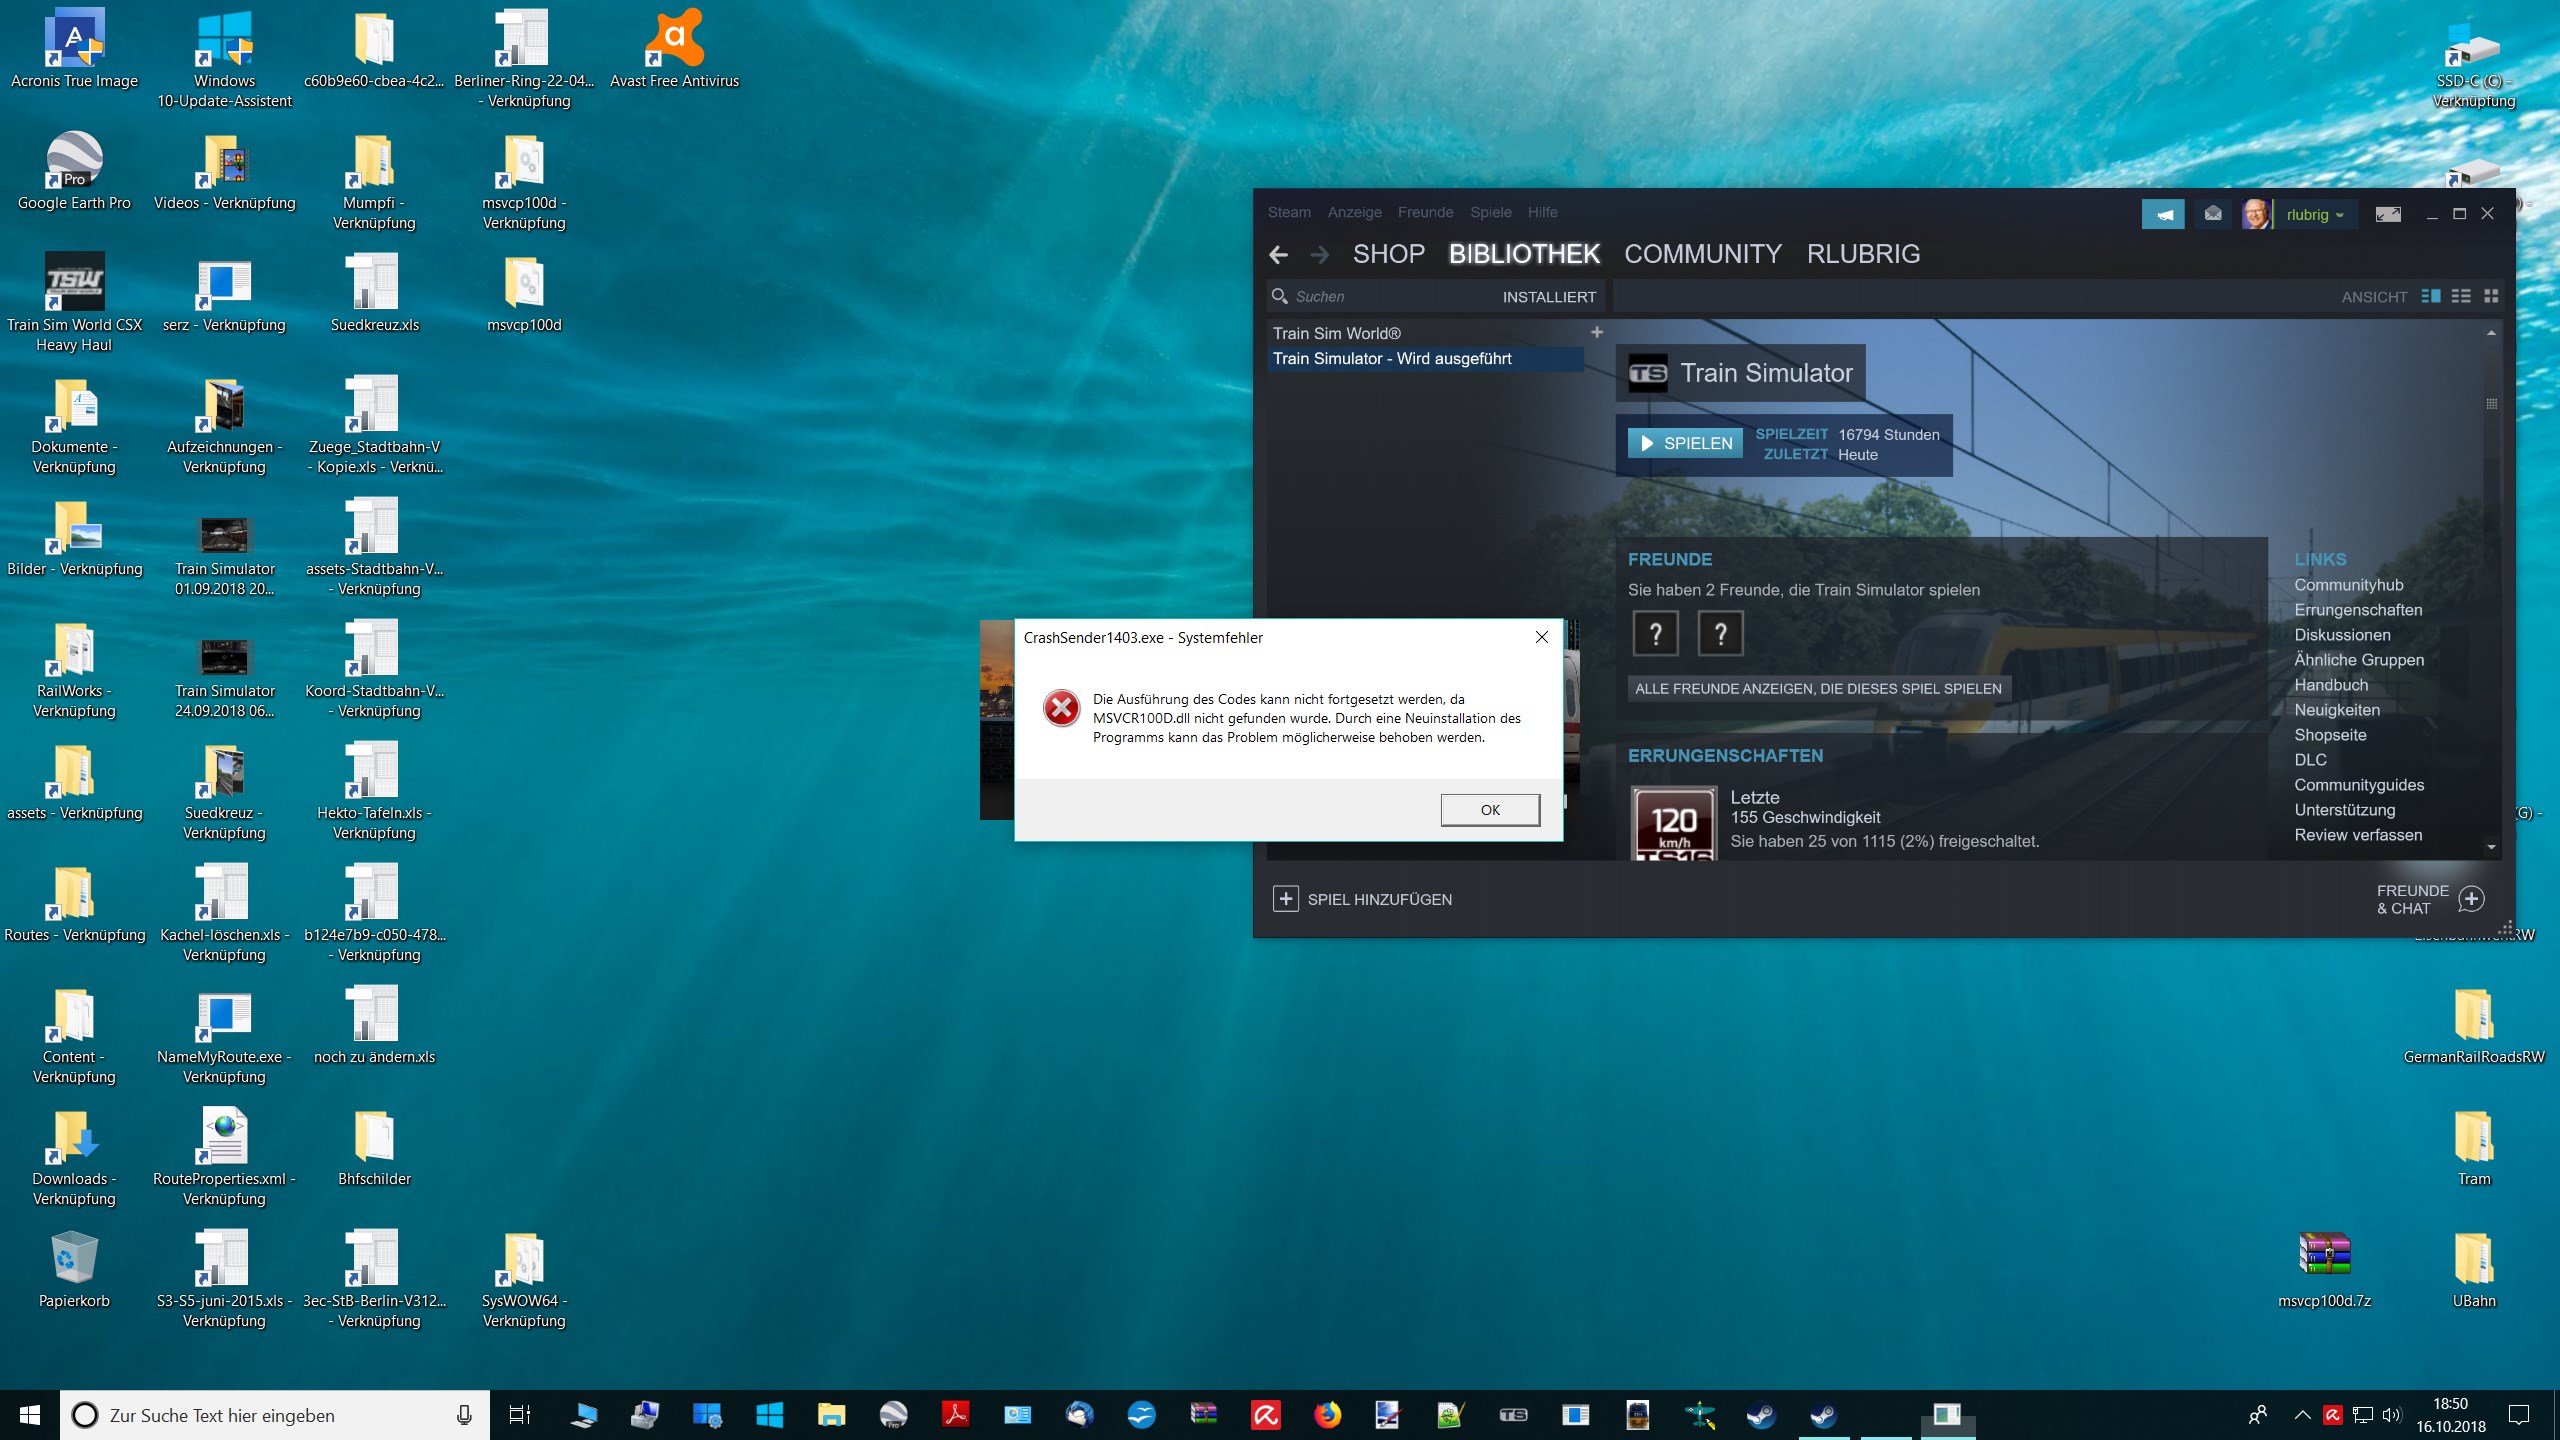Open the INSTALLIERT filter dropdown
Viewport: 2560px width, 1440px height.
point(1548,297)
